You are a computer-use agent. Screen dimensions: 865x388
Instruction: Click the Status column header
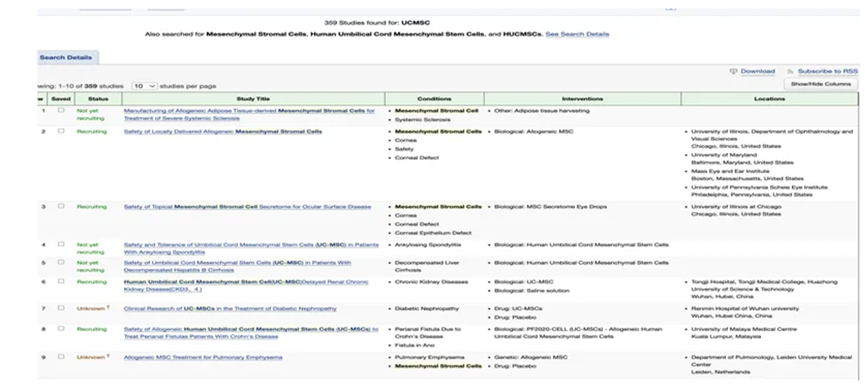click(x=98, y=99)
